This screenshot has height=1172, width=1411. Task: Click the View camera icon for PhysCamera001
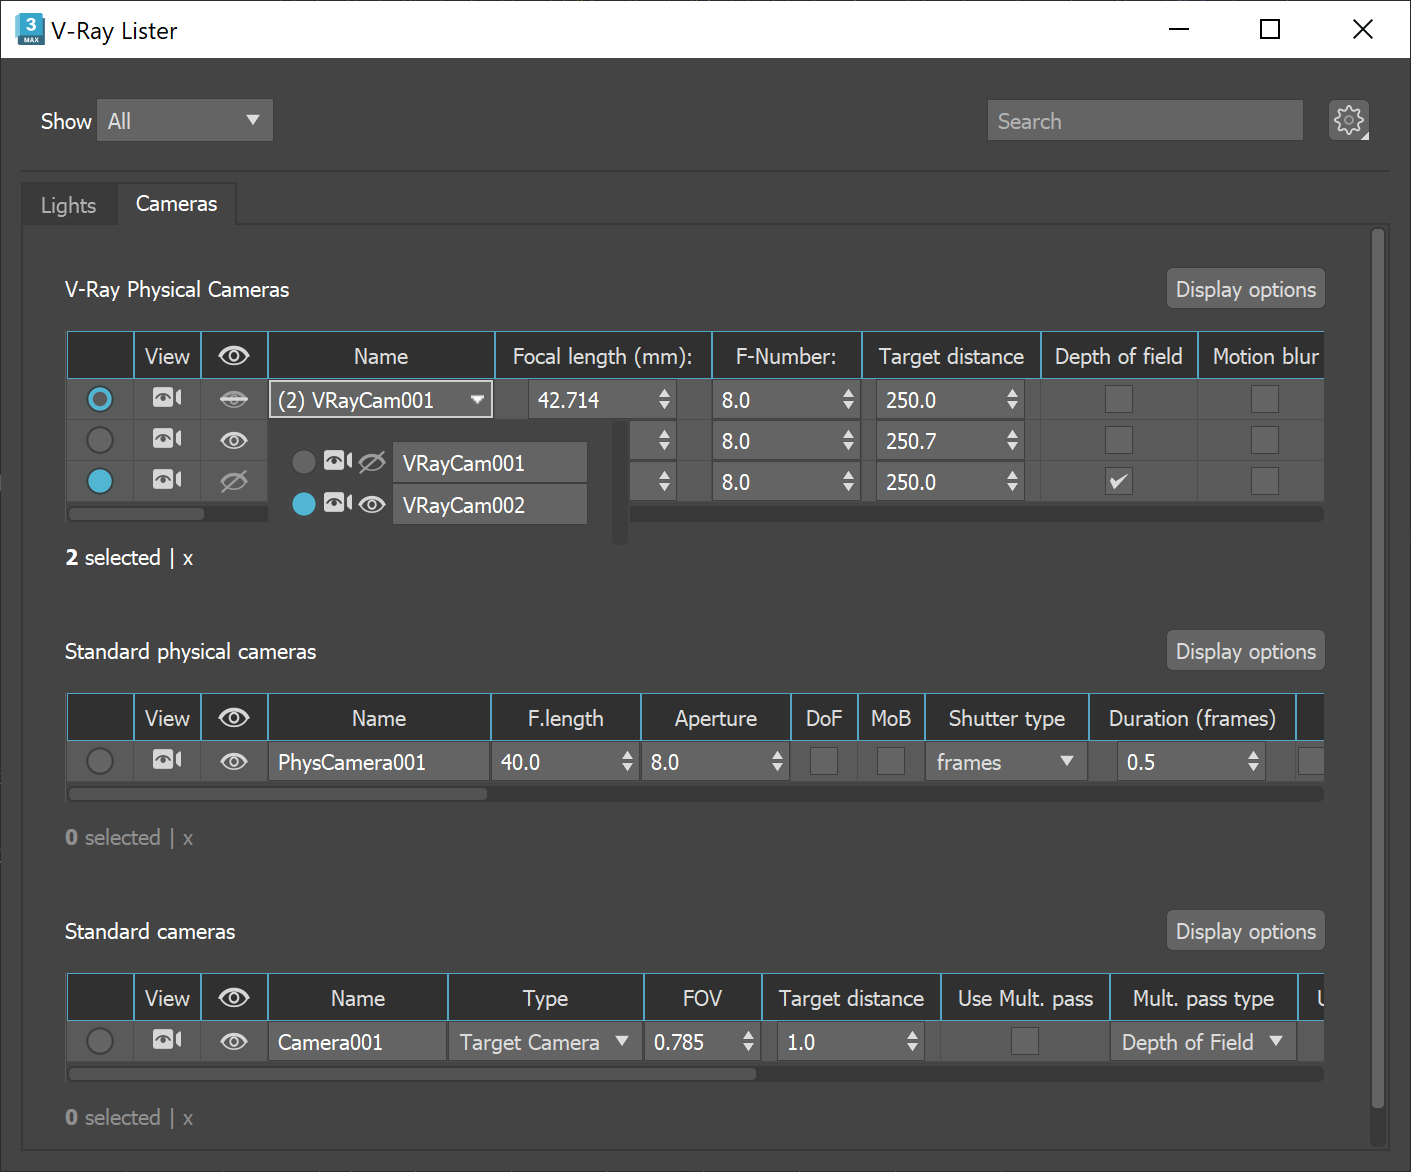166,761
